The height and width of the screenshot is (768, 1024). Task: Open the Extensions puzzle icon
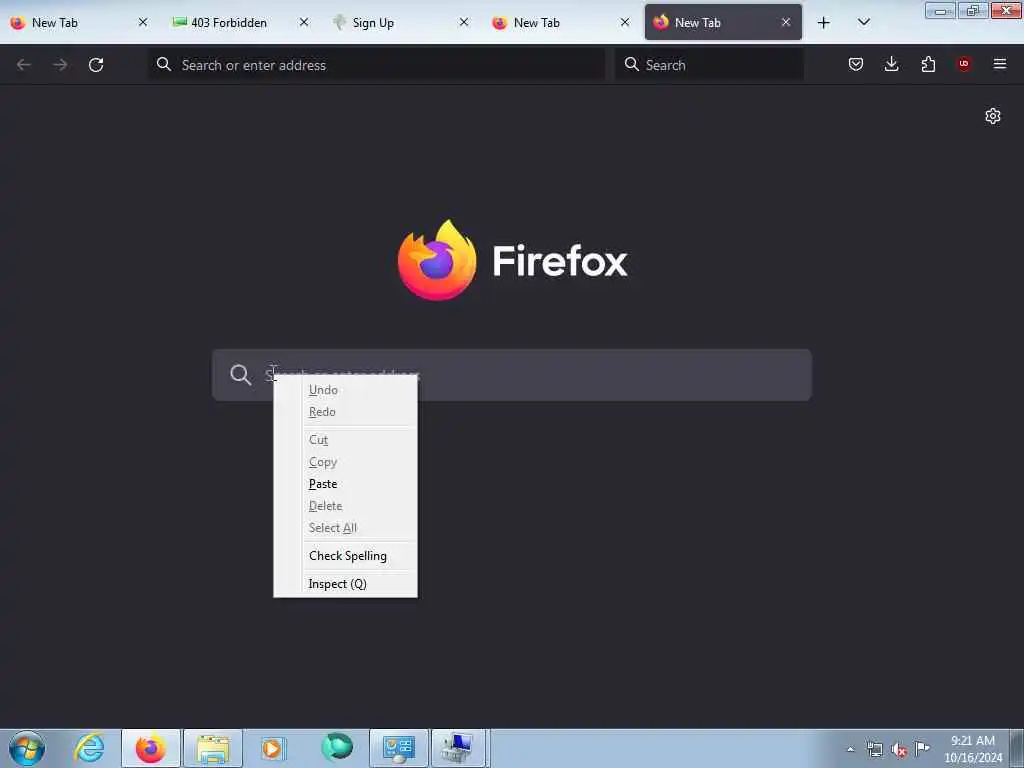[x=928, y=64]
